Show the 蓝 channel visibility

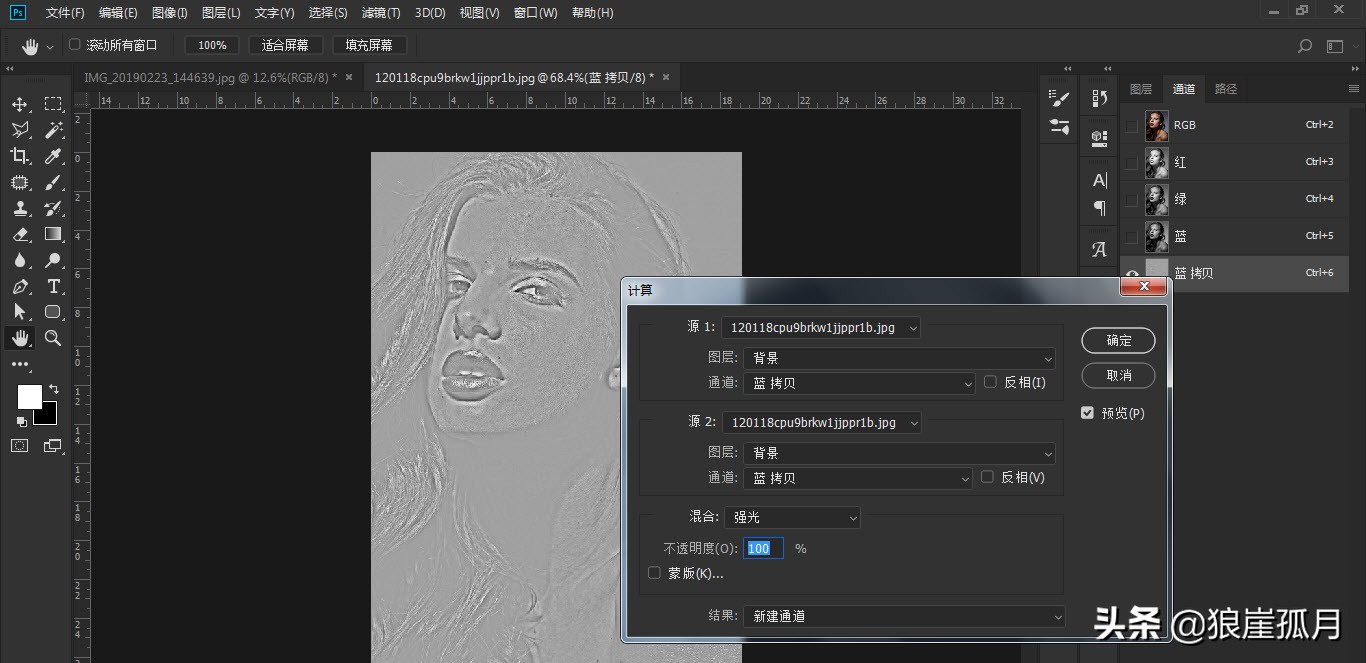click(x=1131, y=236)
